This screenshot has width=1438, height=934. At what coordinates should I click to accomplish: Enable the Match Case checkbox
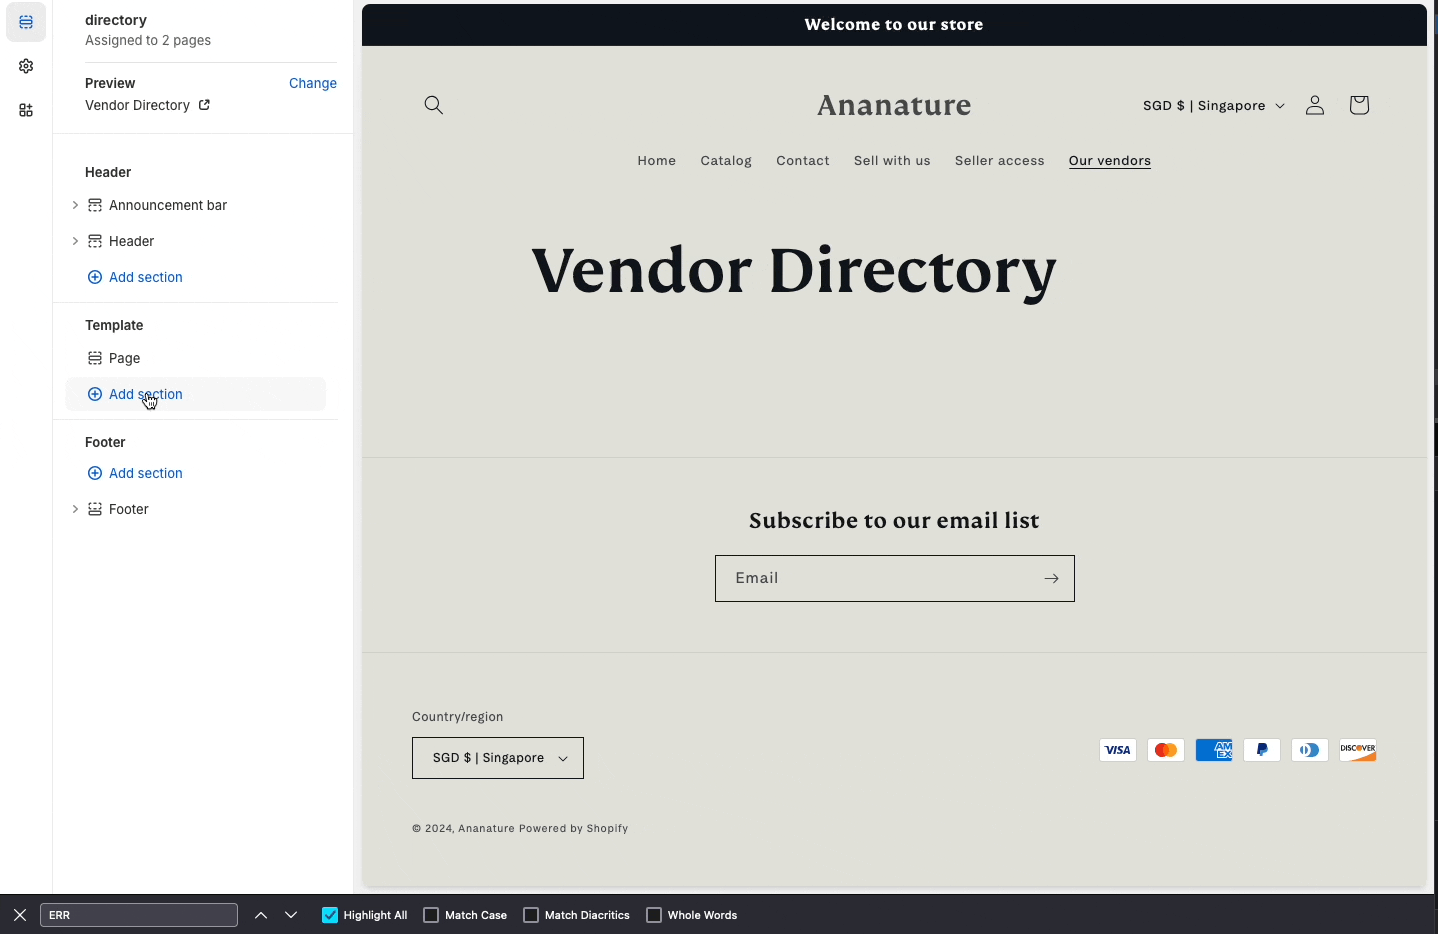coord(430,914)
